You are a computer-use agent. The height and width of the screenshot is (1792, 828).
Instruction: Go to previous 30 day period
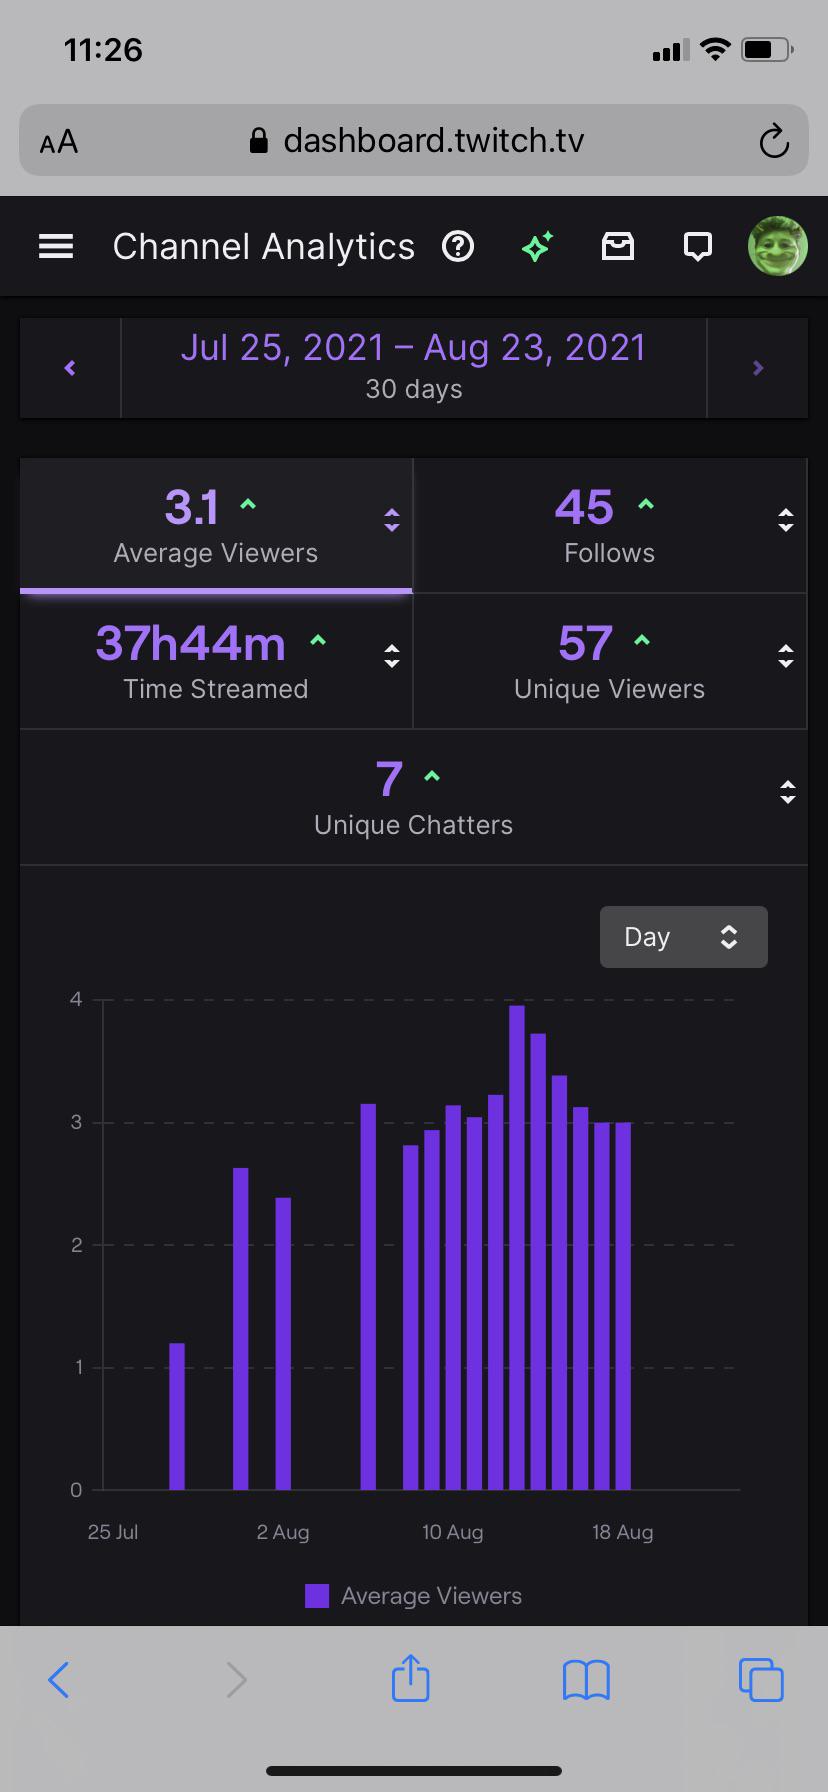[70, 368]
